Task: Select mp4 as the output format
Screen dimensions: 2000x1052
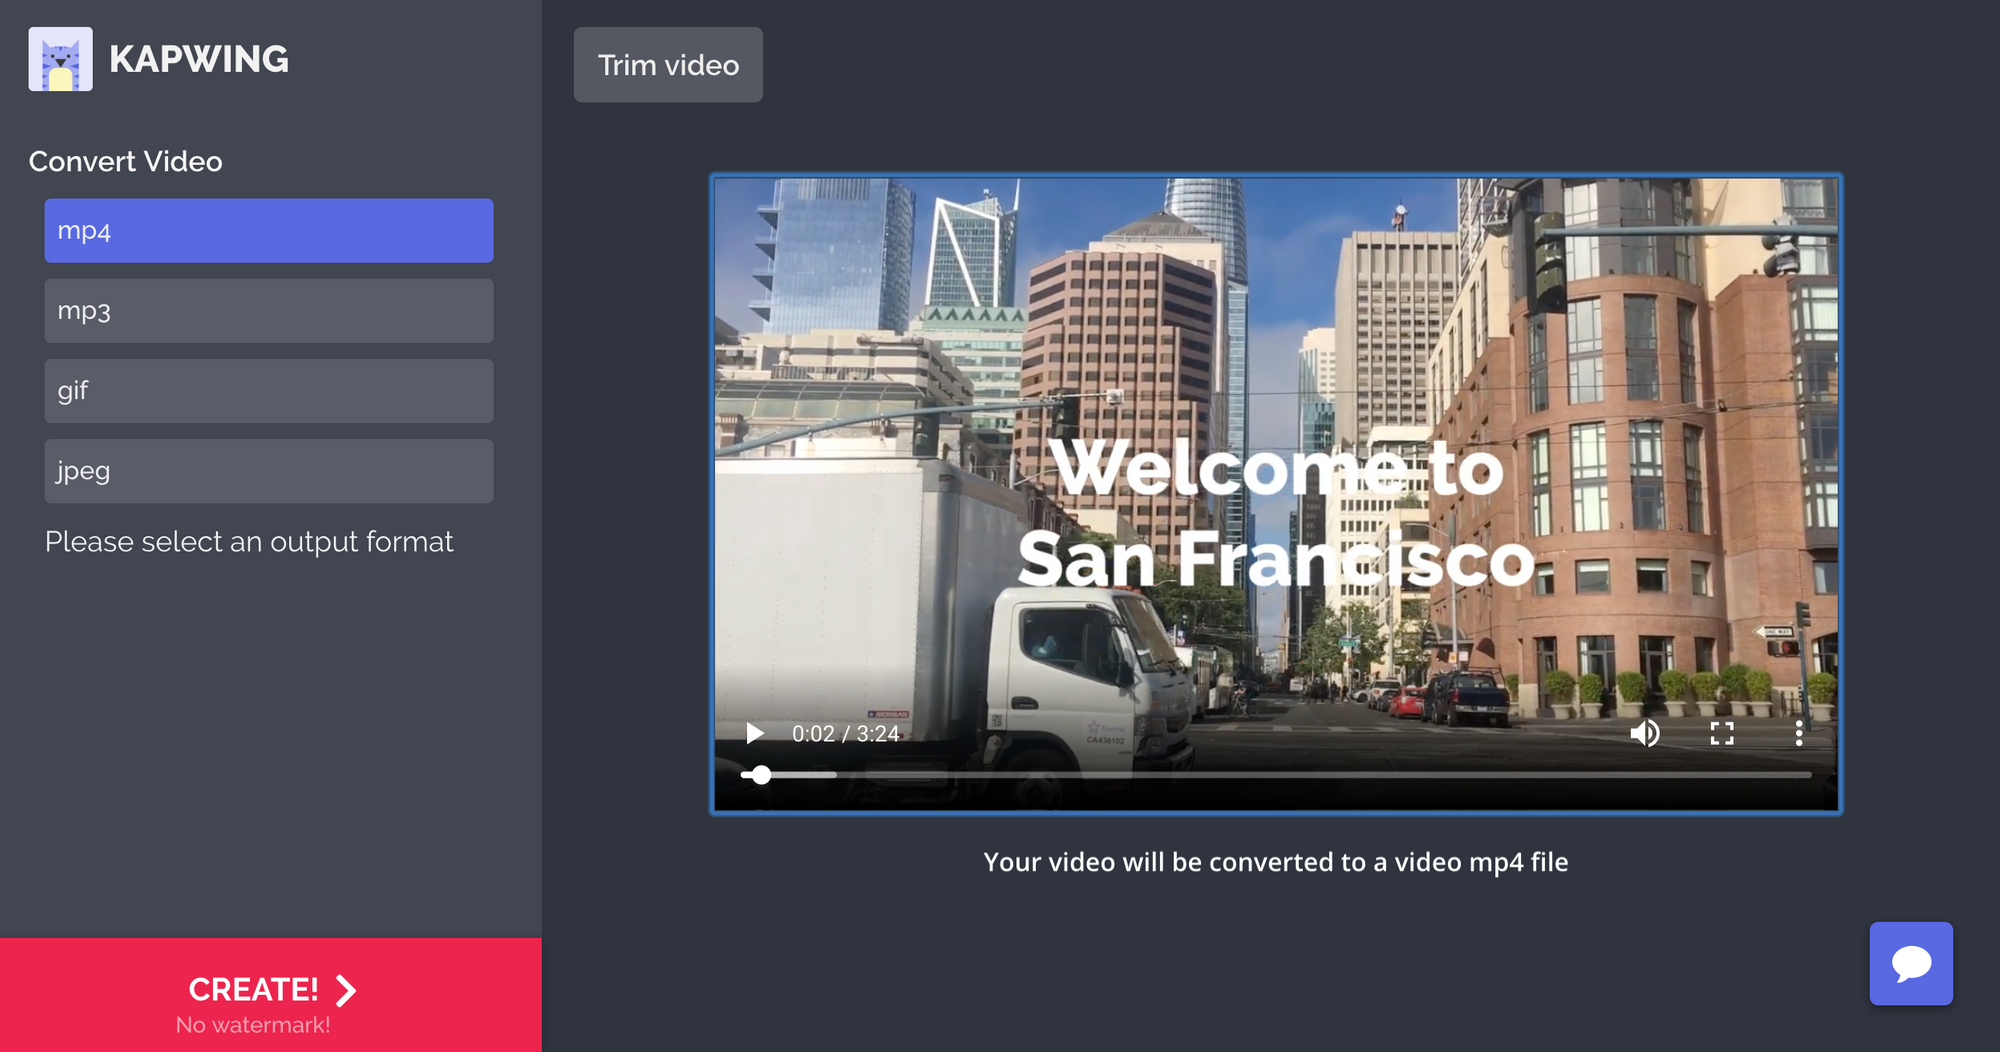Action: click(268, 231)
